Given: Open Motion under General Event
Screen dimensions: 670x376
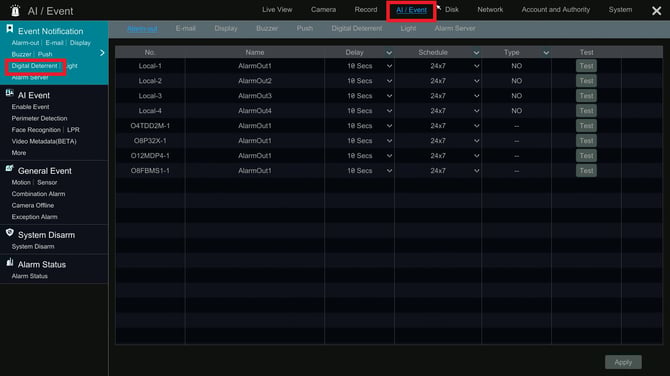Looking at the screenshot, I should [21, 182].
